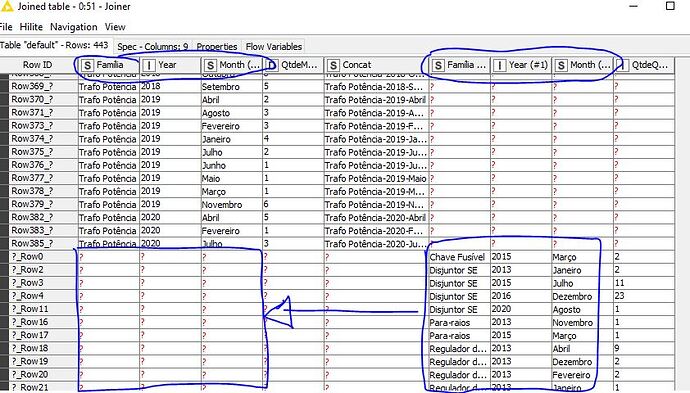The image size is (690, 393).
Task: Click the integer type icon of Year column
Action: coord(149,65)
